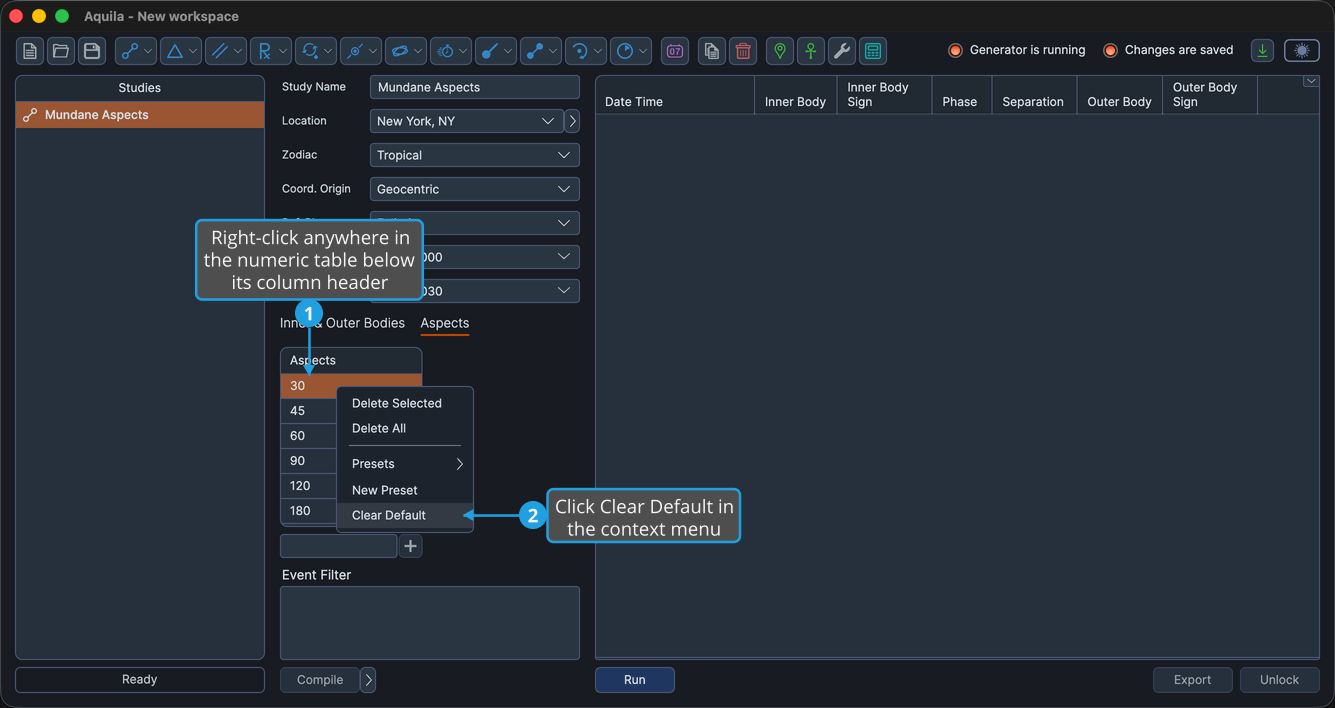Open the Location dropdown showing New York, NY

466,121
